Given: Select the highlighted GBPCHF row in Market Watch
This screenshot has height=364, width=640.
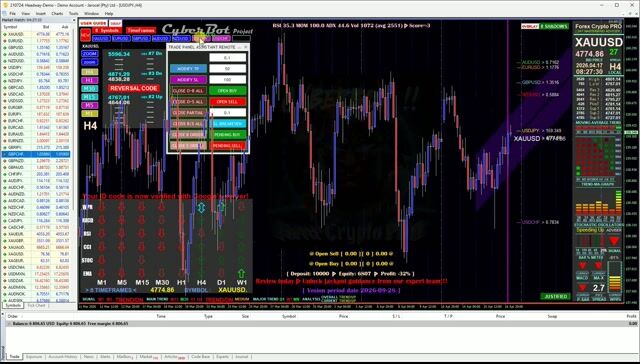Looking at the screenshot, I should (x=36, y=154).
